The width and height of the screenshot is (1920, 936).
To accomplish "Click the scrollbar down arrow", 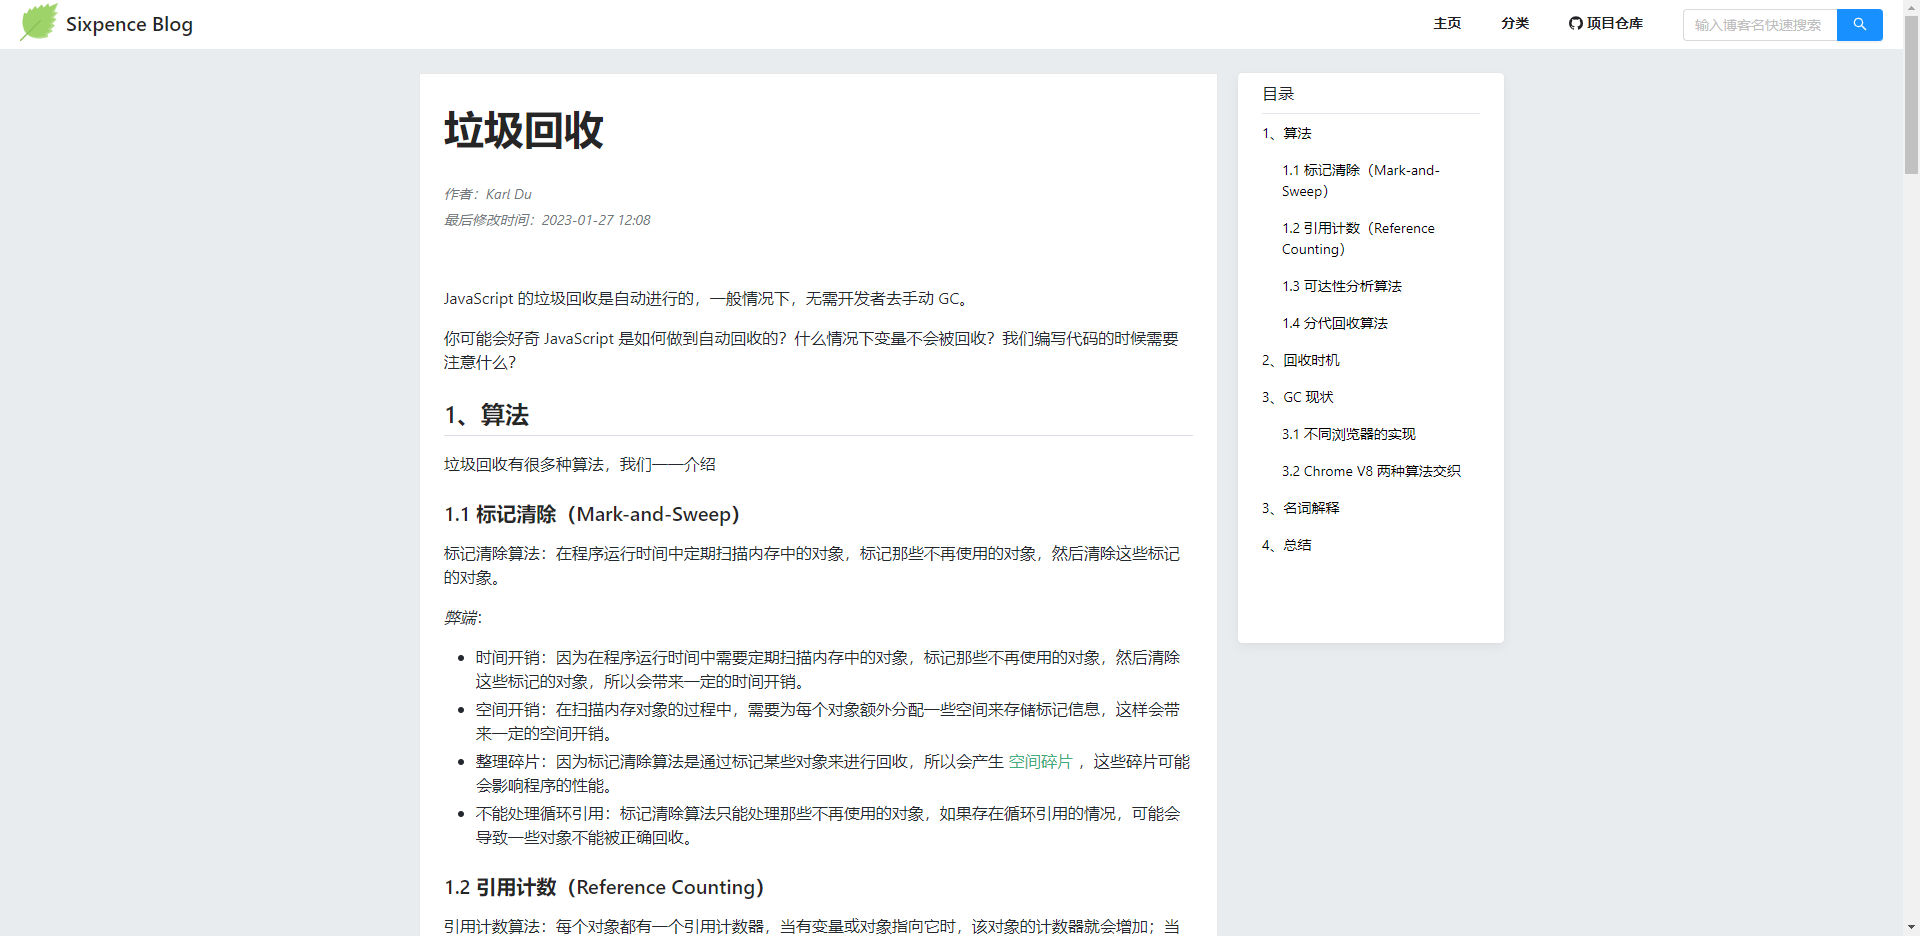I will coord(1911,927).
